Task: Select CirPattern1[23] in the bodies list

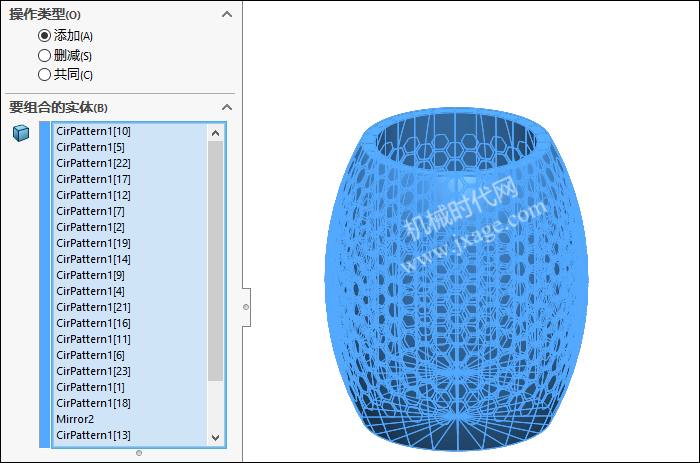Action: click(x=130, y=371)
